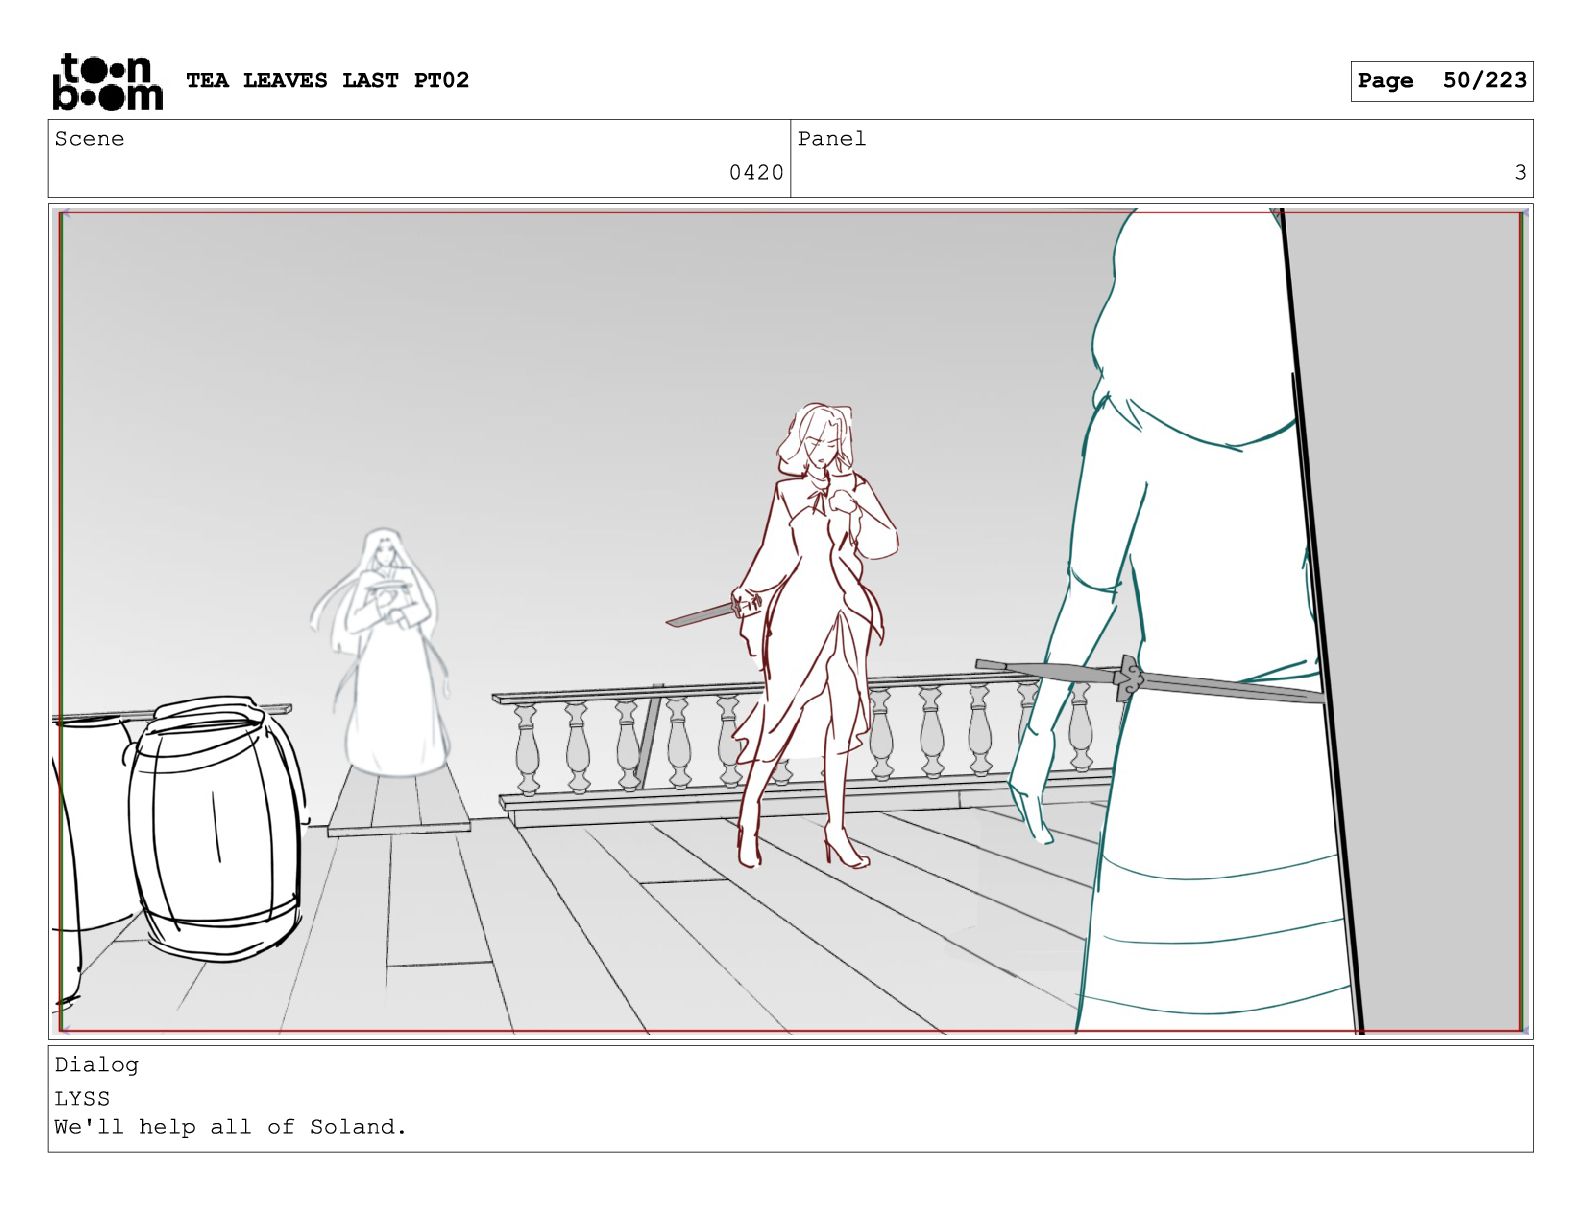Click the Toon Boom logo

(107, 81)
